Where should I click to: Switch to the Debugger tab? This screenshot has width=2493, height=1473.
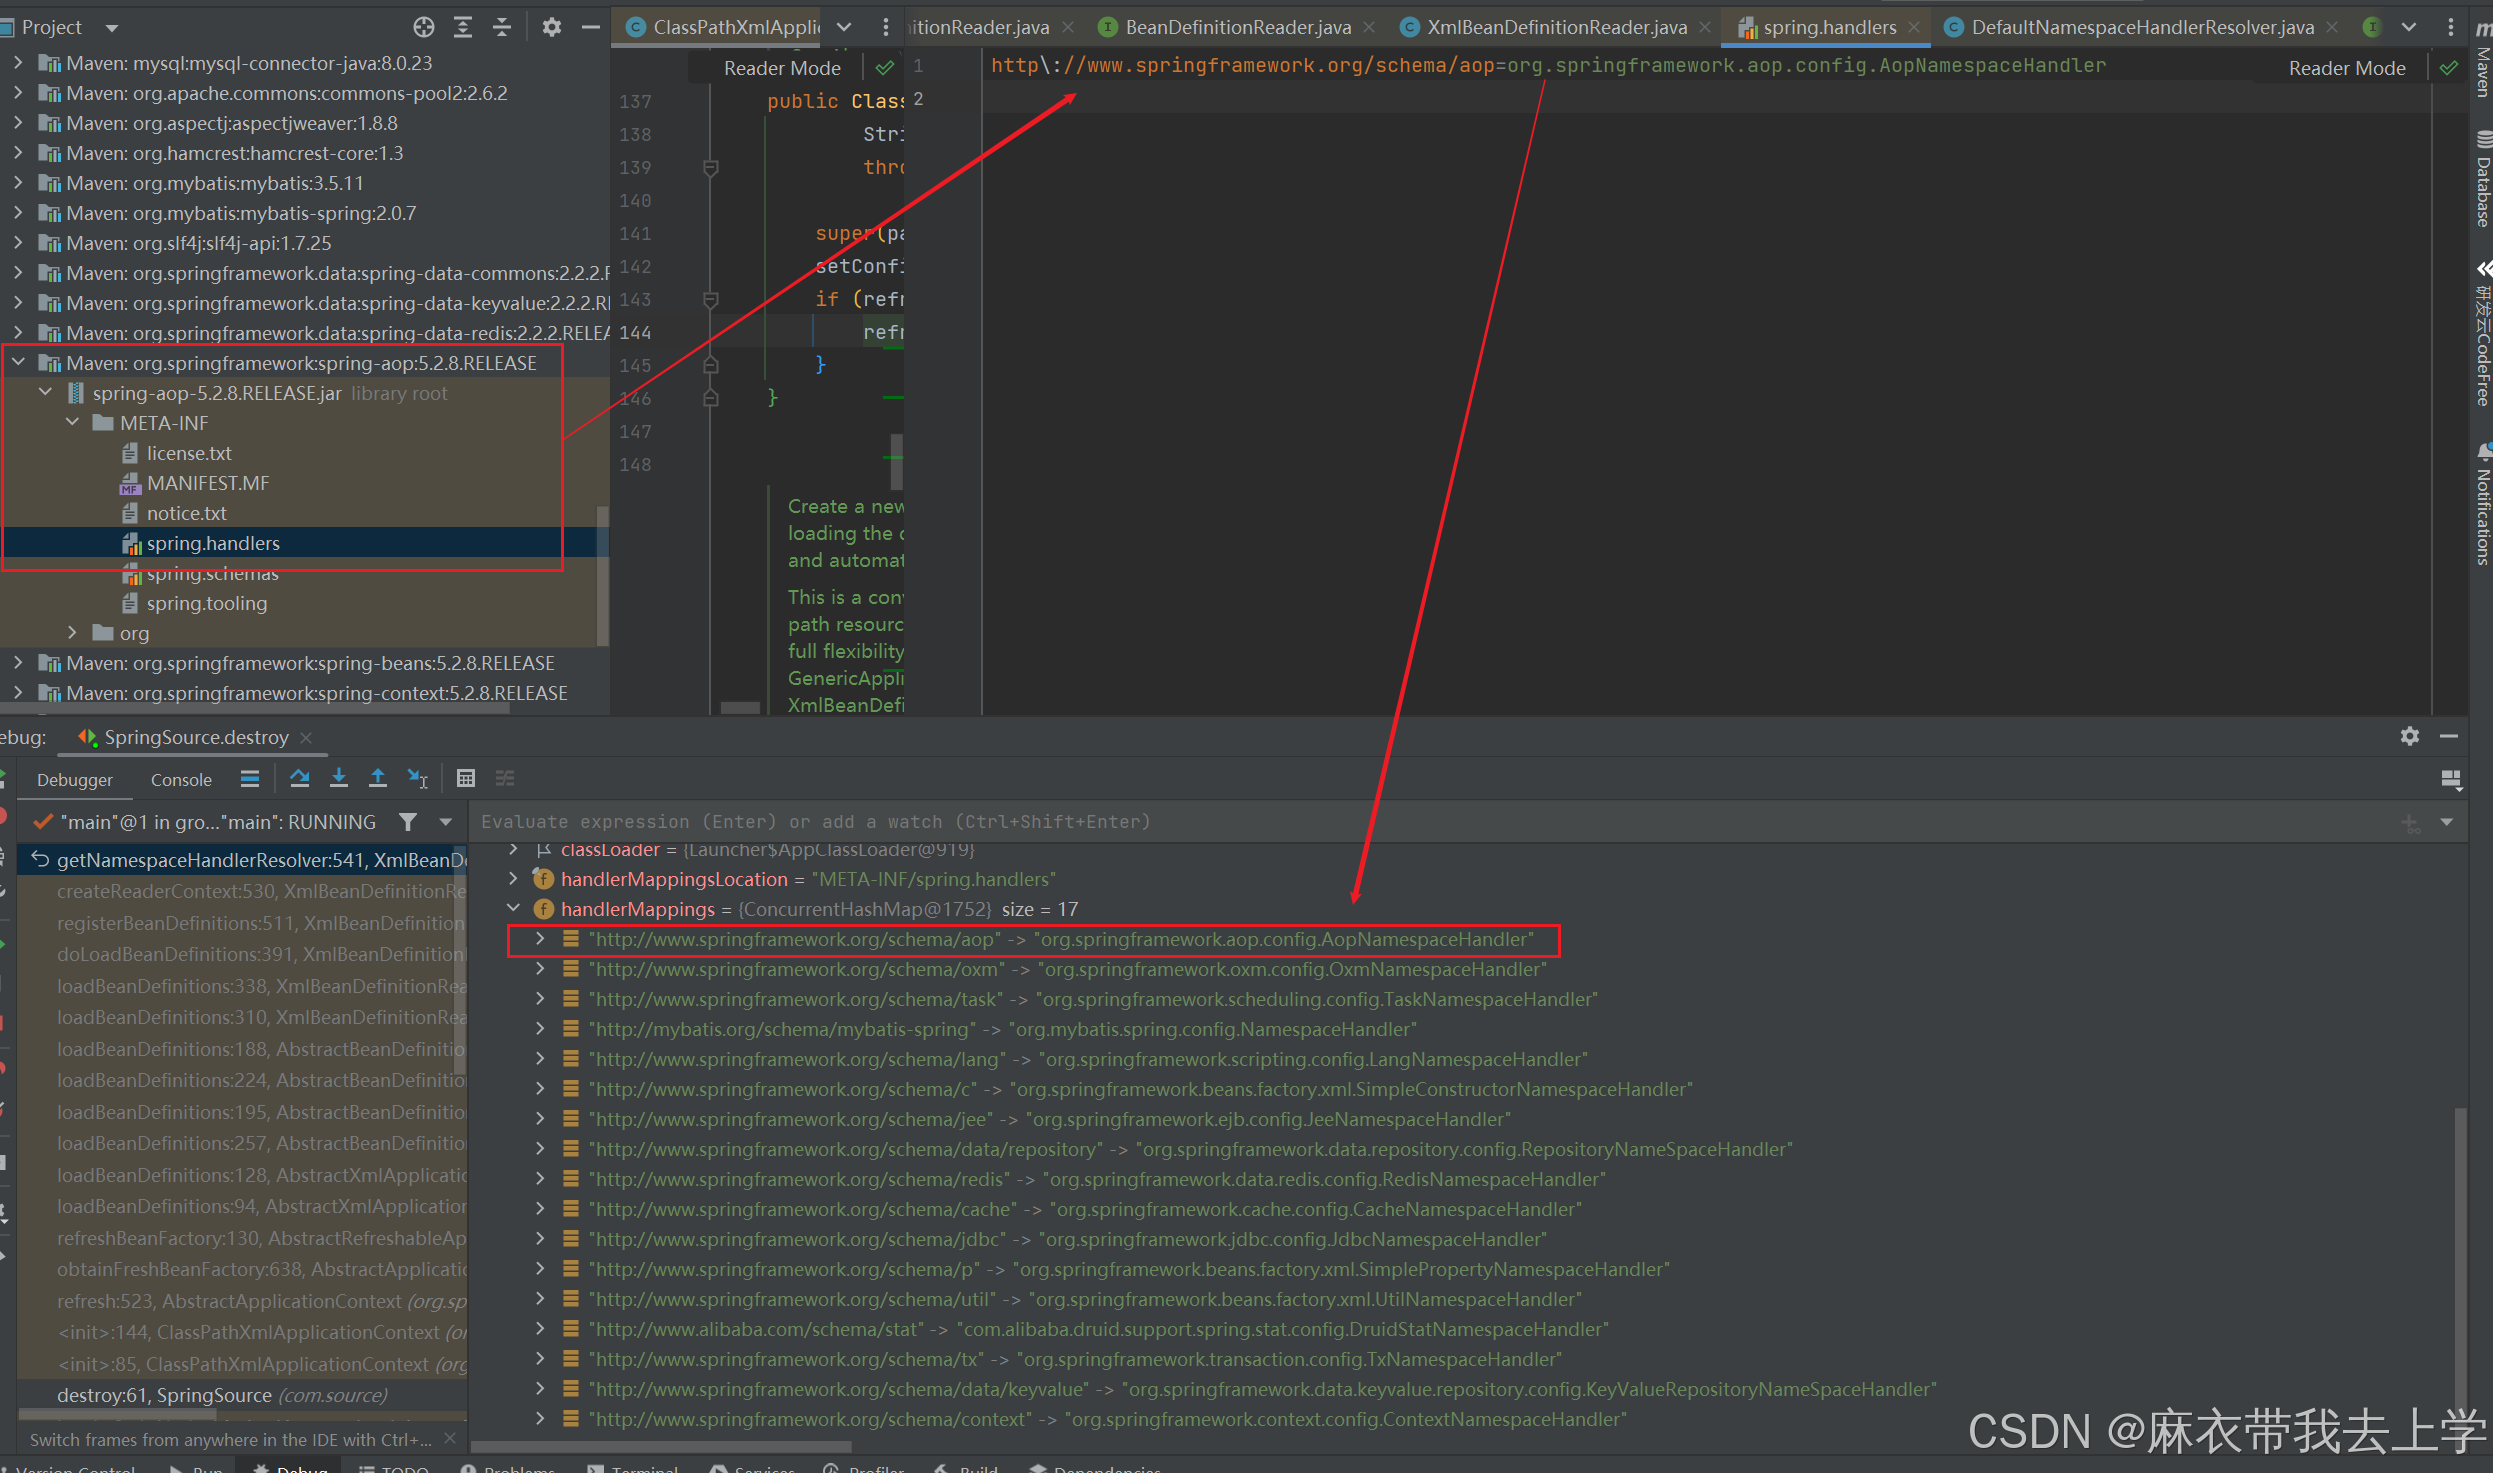point(75,780)
